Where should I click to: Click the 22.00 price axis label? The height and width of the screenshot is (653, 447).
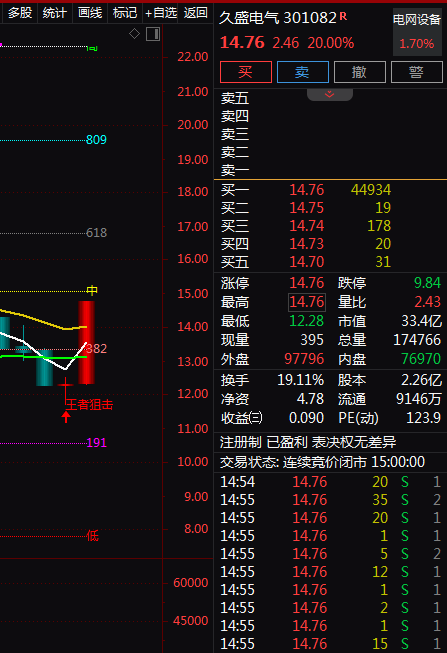click(192, 57)
